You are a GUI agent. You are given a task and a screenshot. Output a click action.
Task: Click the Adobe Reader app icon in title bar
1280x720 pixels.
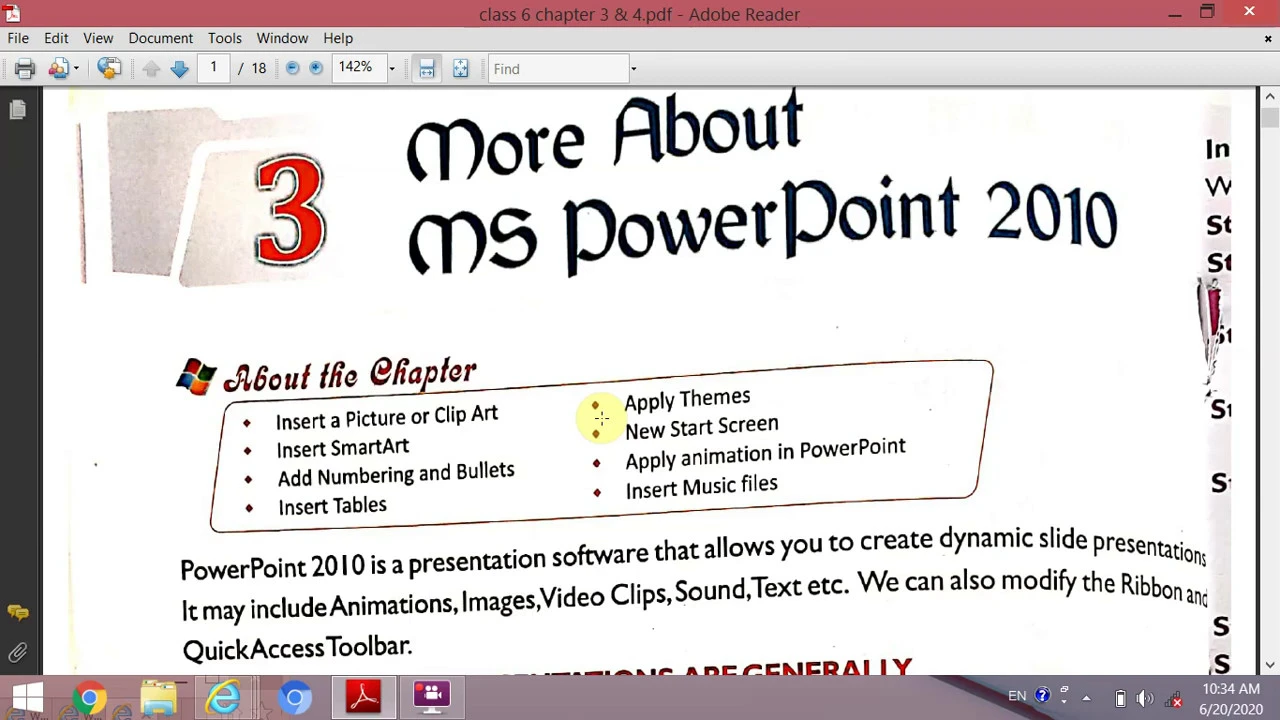click(x=12, y=13)
